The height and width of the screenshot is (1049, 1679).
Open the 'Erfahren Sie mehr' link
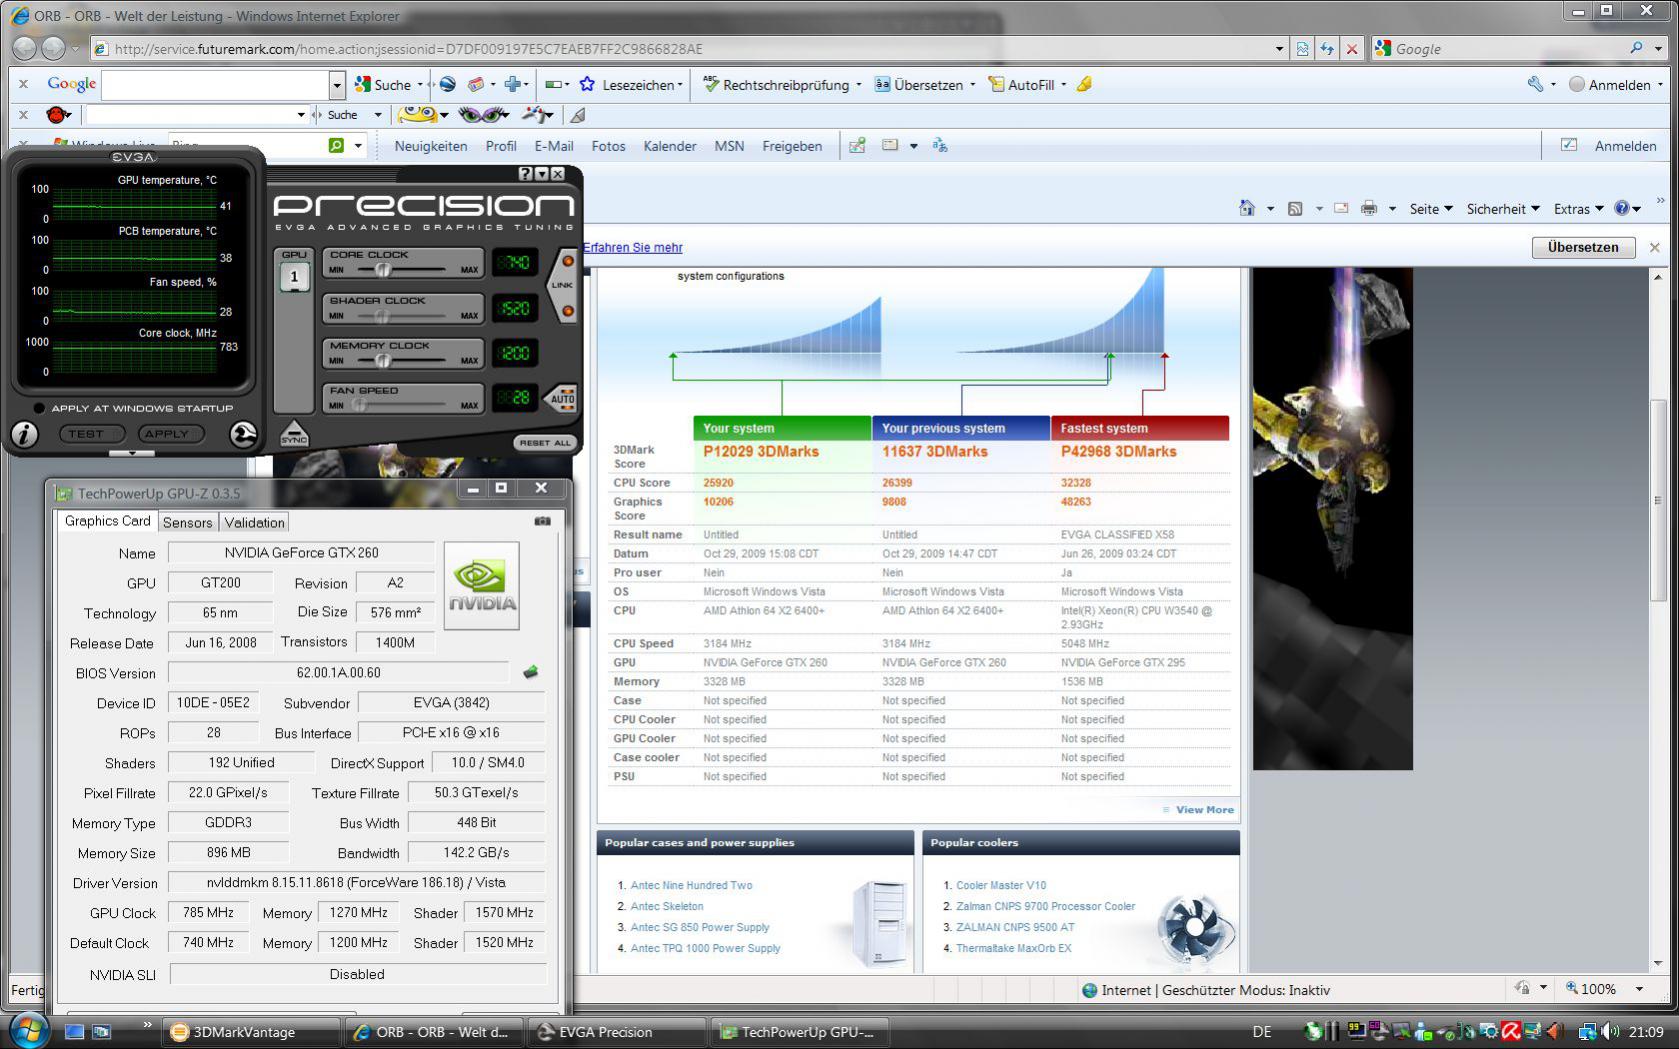[x=633, y=247]
